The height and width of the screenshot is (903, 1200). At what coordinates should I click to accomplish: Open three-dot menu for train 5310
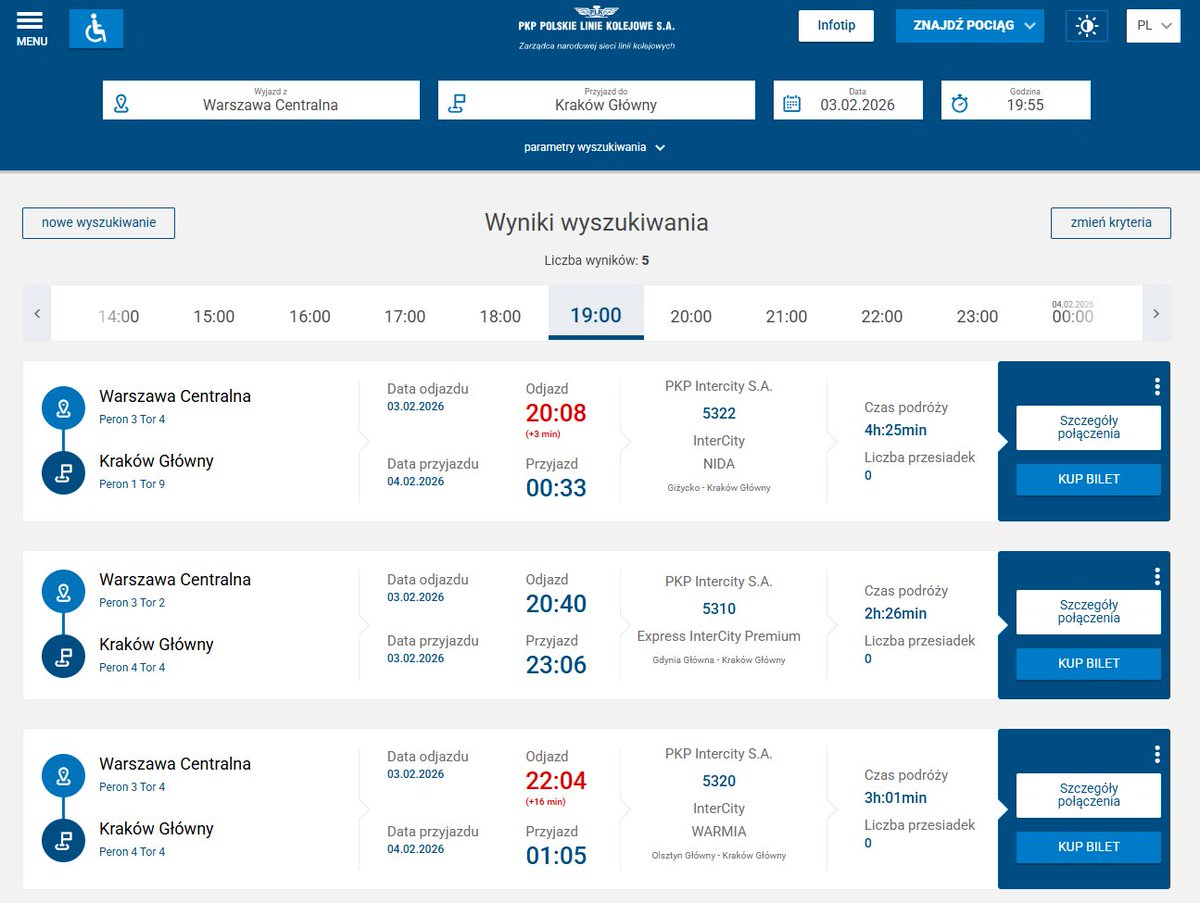(x=1157, y=577)
